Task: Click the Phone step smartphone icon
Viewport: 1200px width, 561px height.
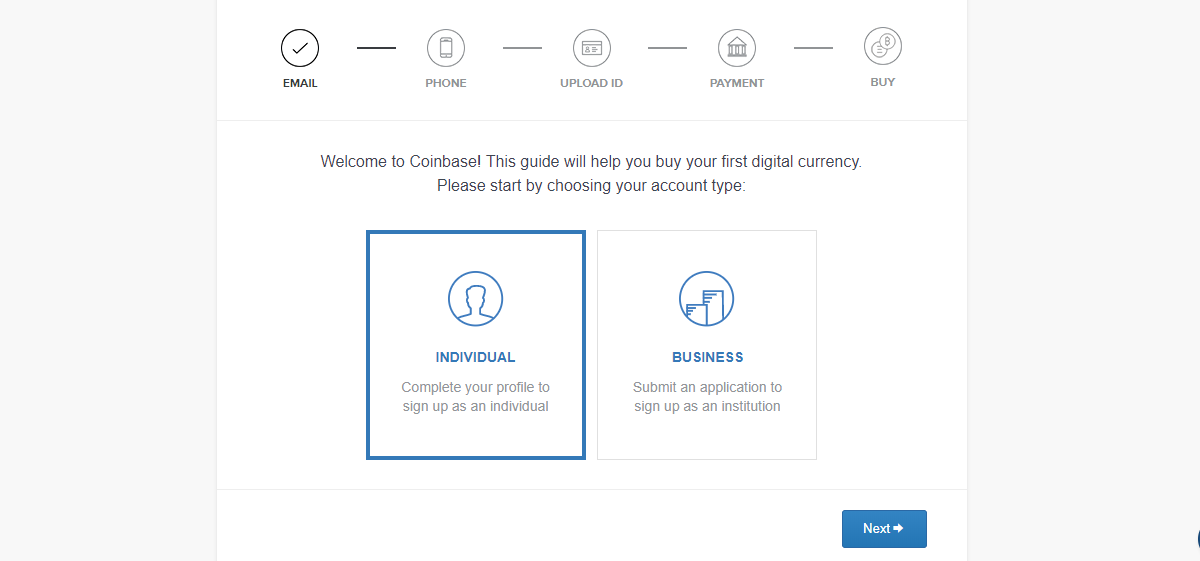Action: pyautogui.click(x=446, y=47)
